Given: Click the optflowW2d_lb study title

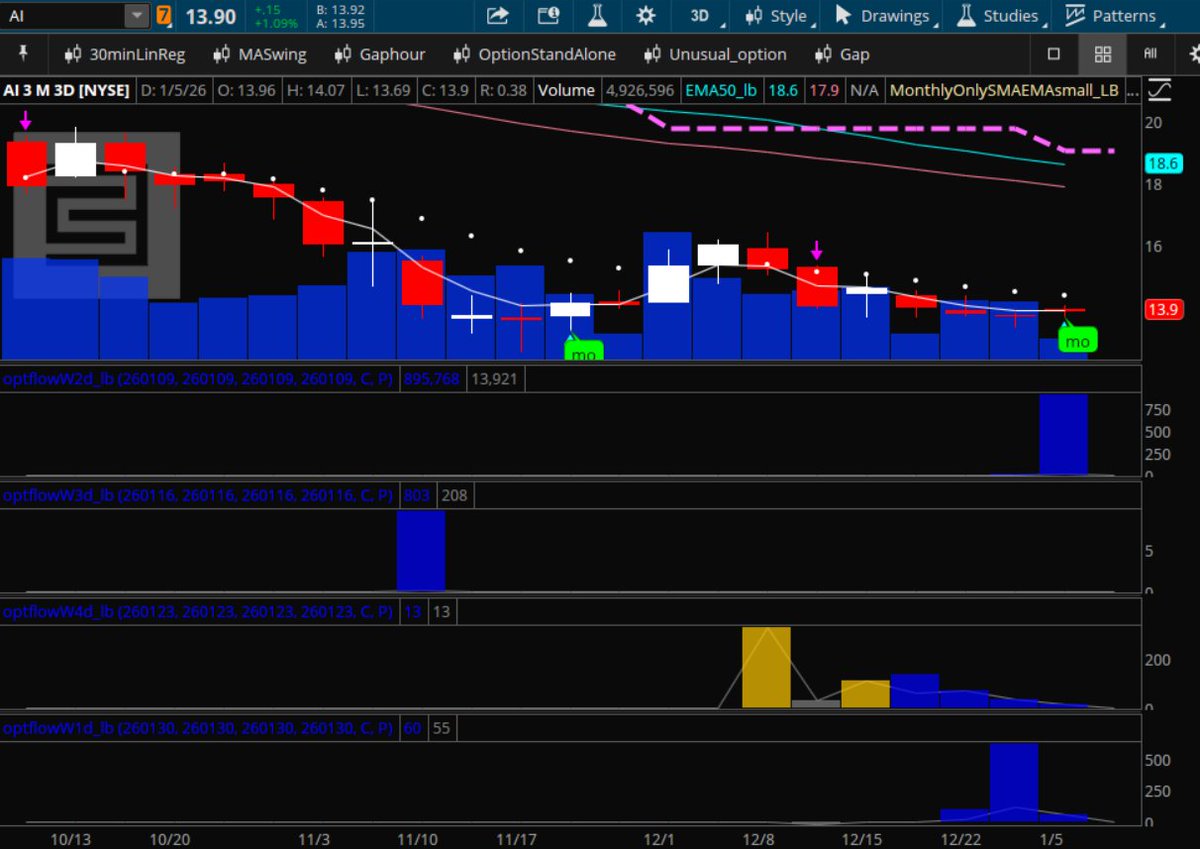Looking at the screenshot, I should 198,379.
